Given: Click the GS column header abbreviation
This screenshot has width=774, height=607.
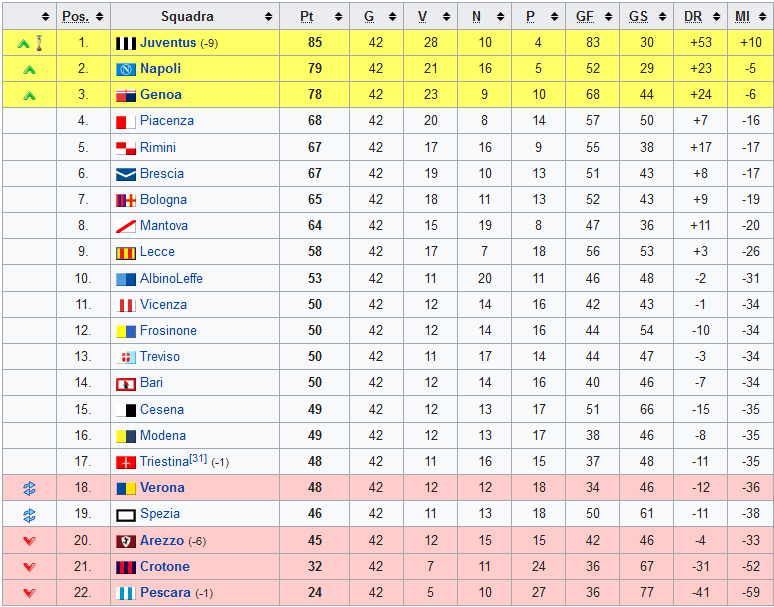Looking at the screenshot, I should point(638,17).
